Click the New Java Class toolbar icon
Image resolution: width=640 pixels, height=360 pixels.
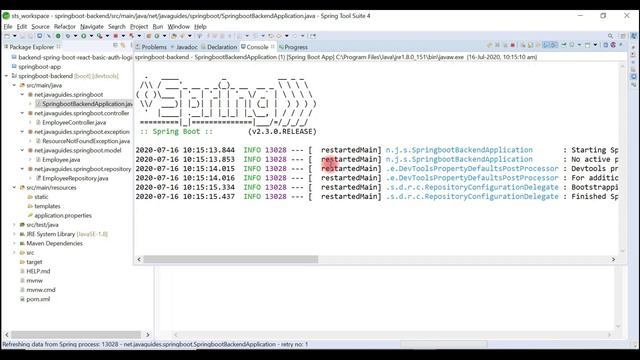(x=157, y=36)
